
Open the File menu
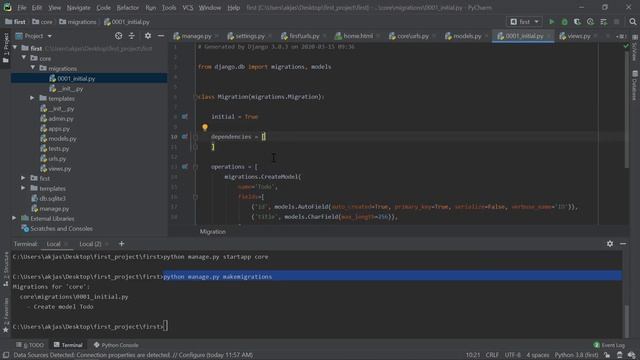[22, 8]
